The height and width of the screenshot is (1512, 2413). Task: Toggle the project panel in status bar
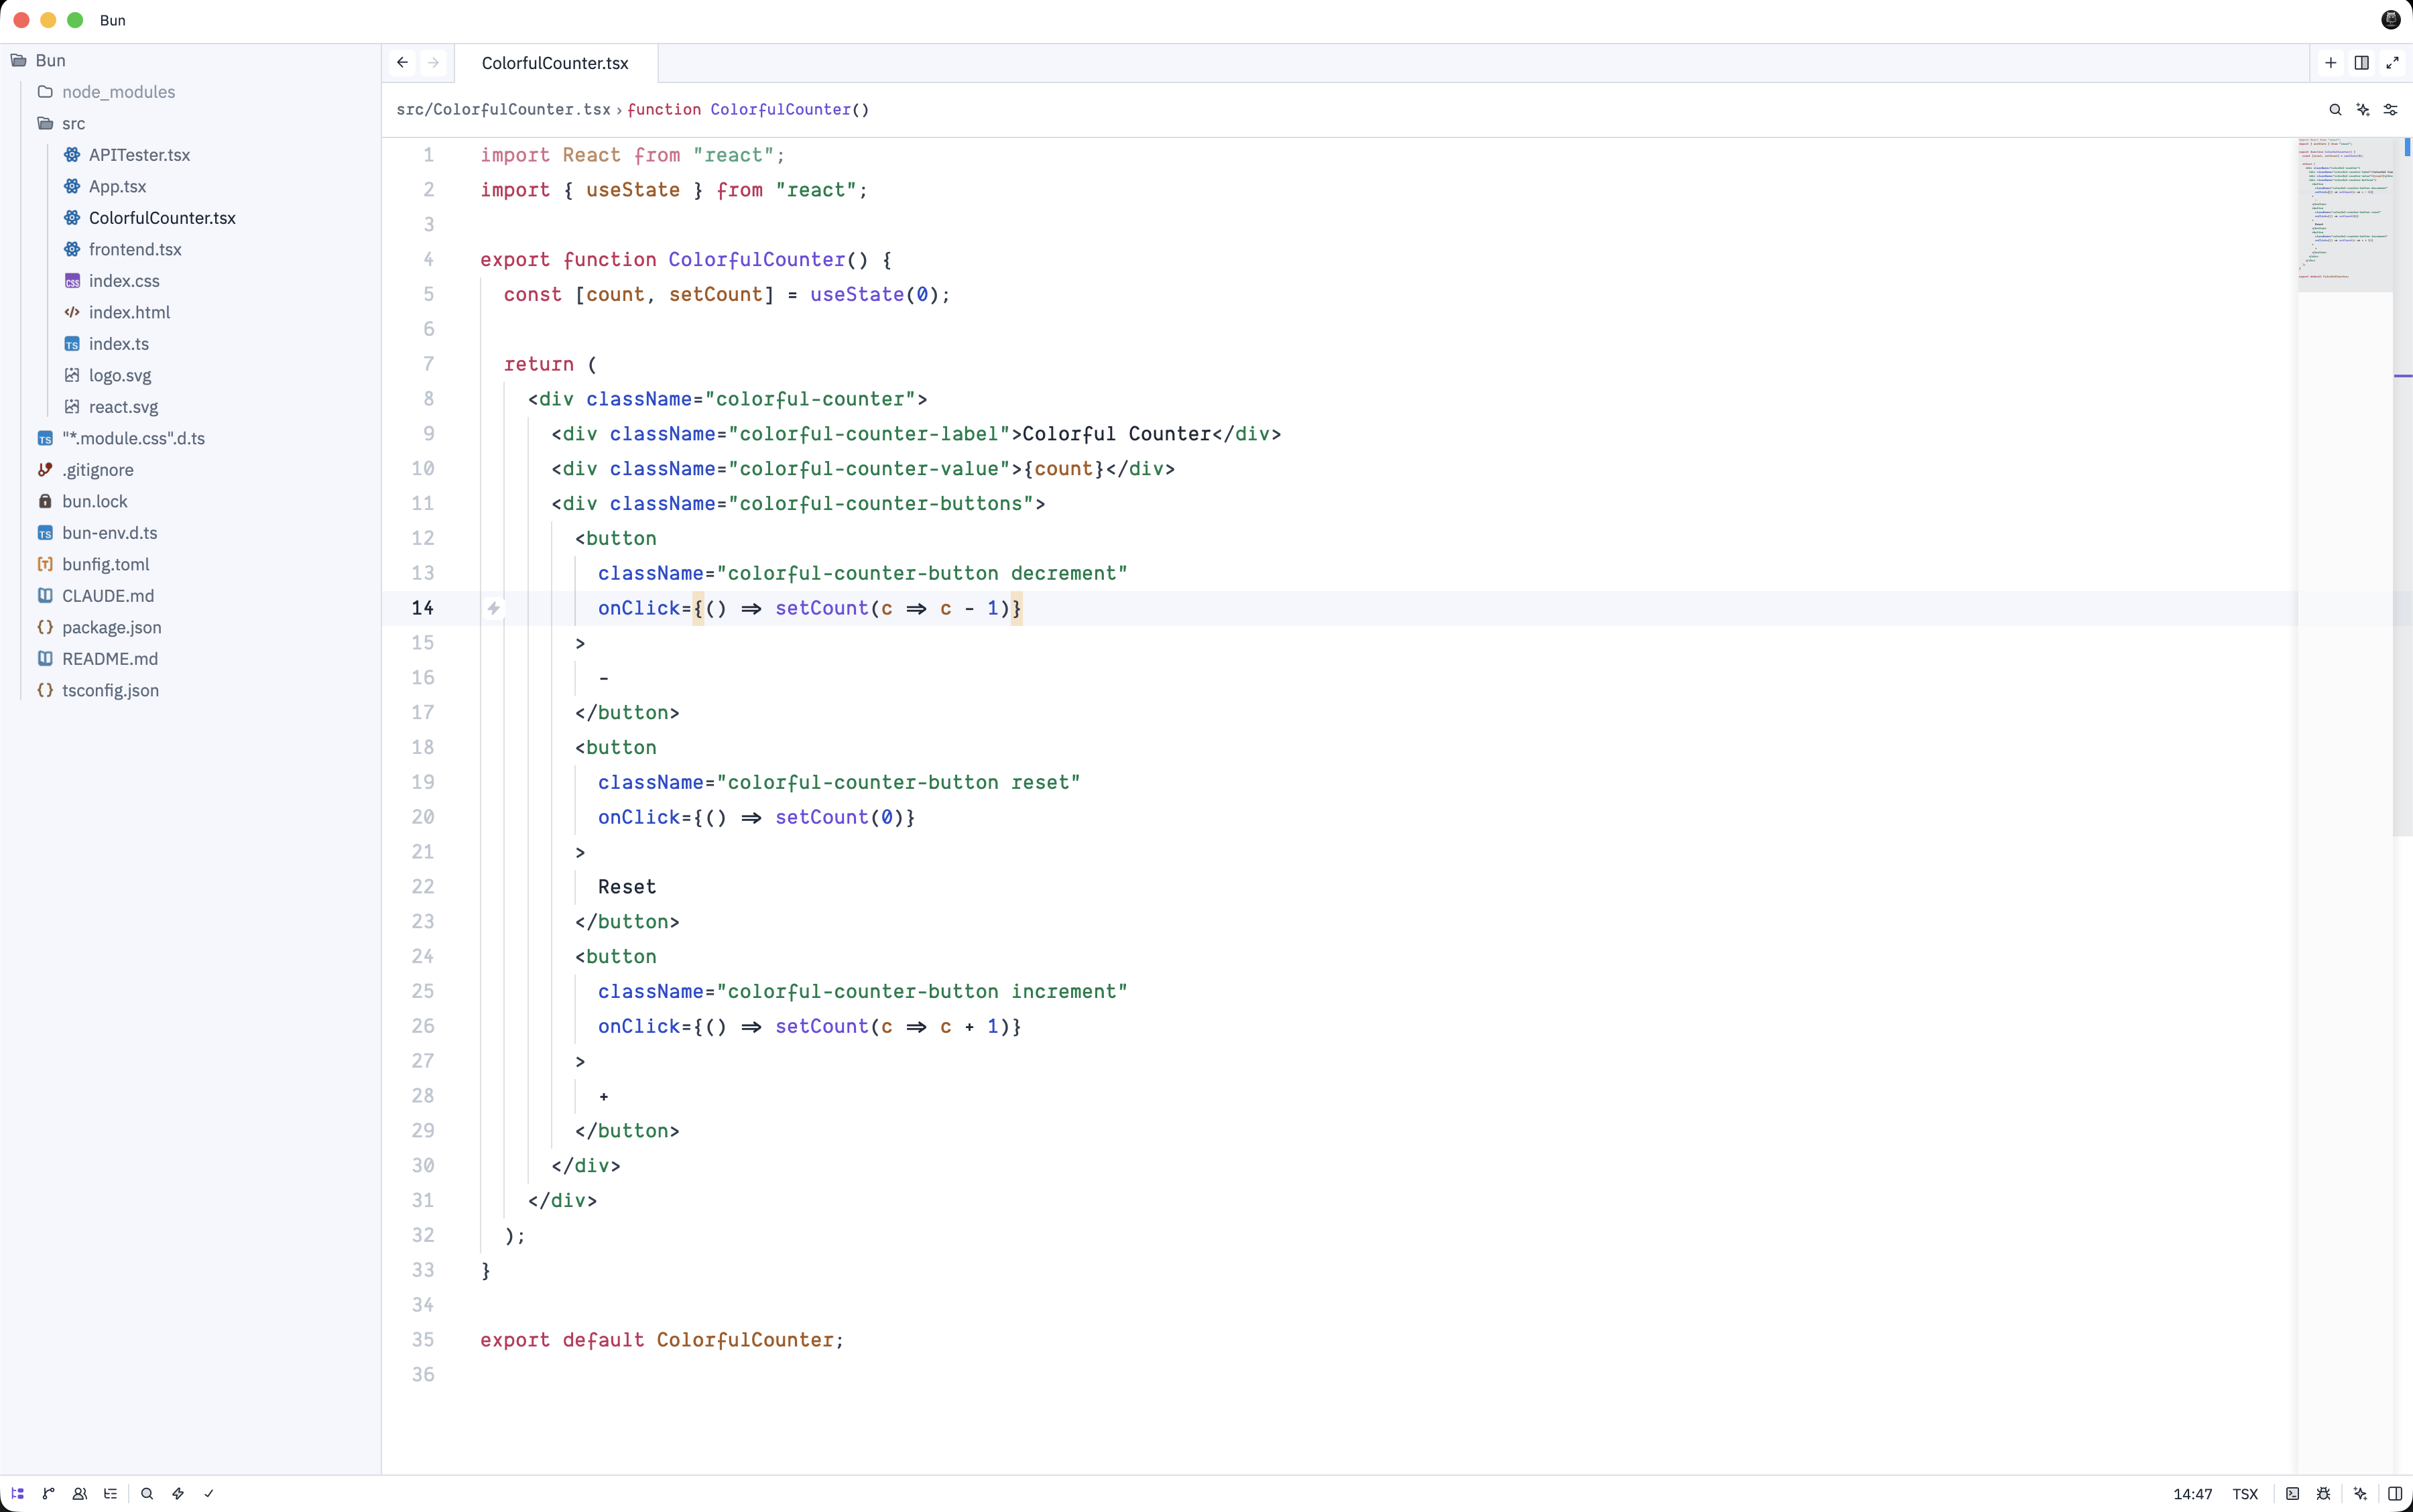point(18,1493)
